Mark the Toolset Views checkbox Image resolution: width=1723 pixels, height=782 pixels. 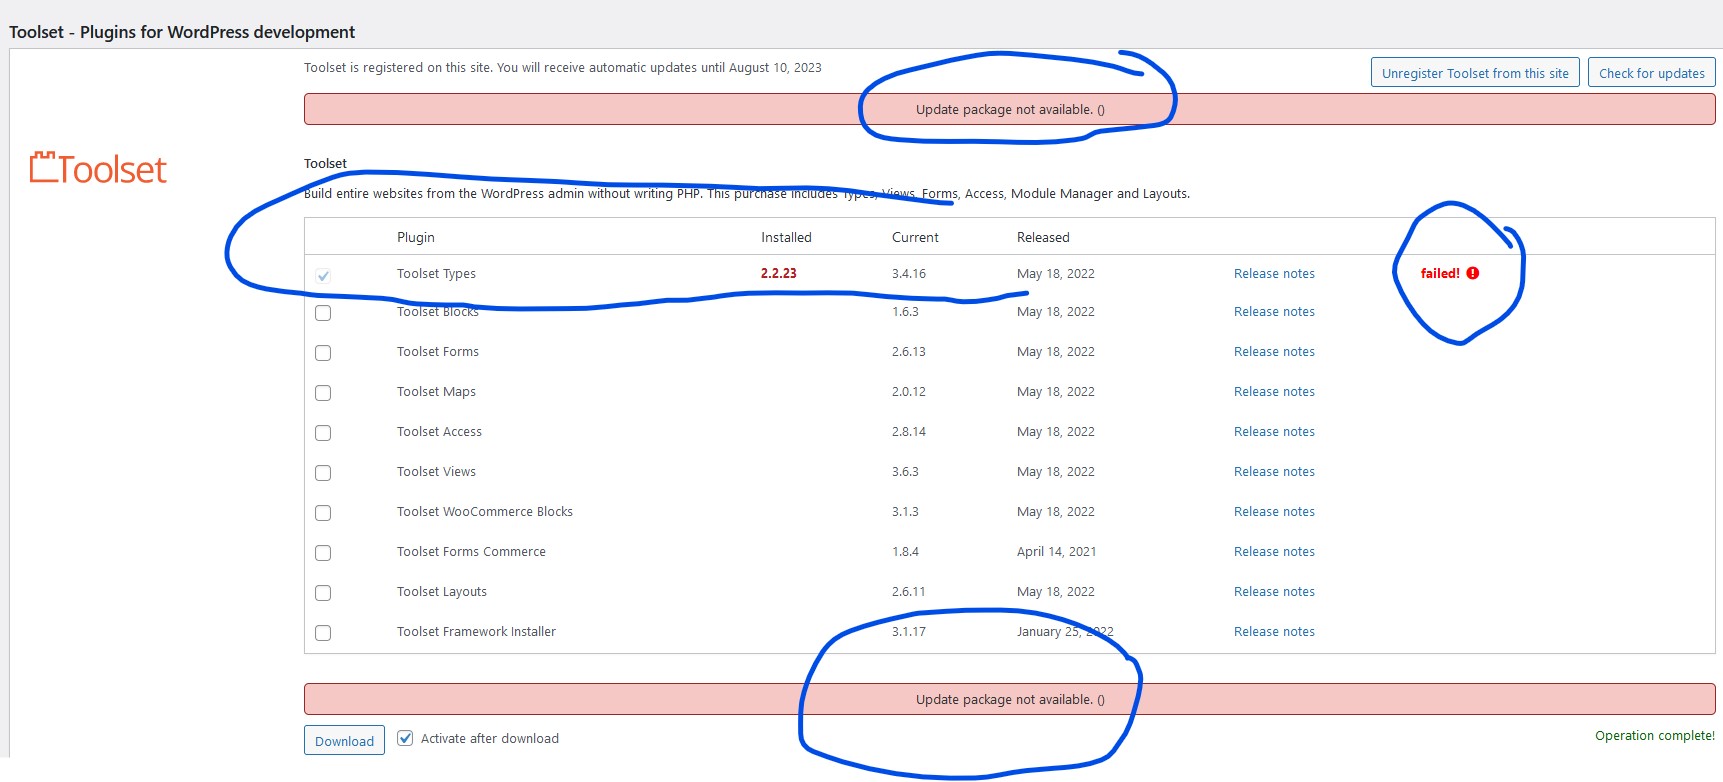click(323, 473)
